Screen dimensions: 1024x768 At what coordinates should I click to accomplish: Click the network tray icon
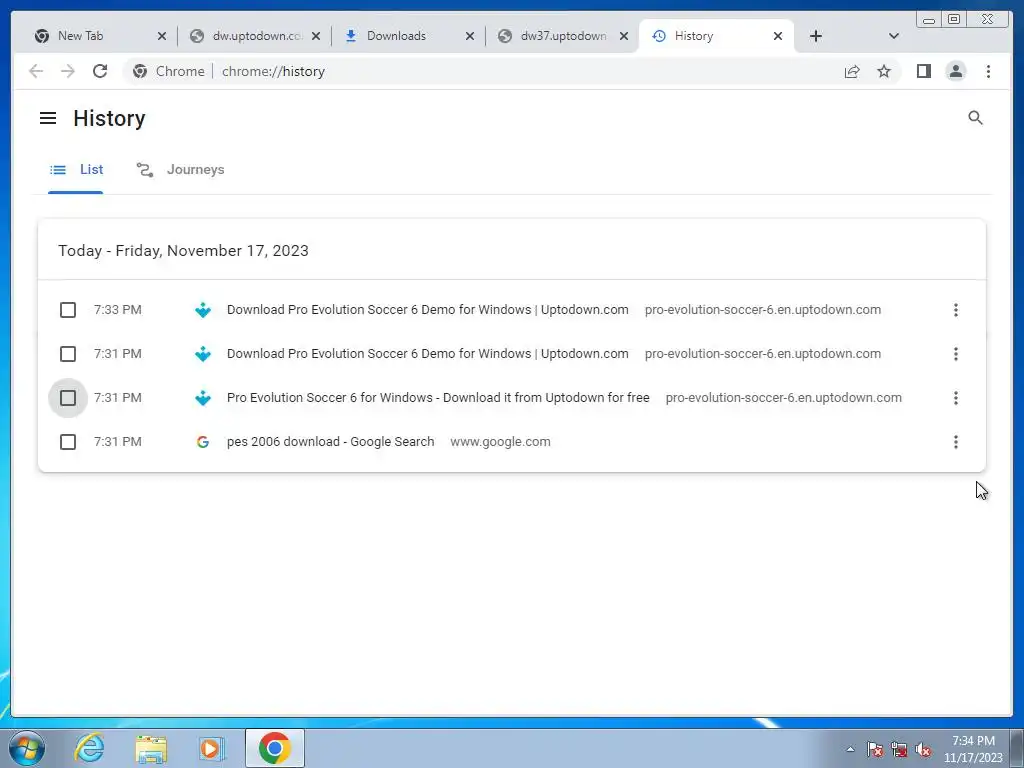click(x=899, y=749)
